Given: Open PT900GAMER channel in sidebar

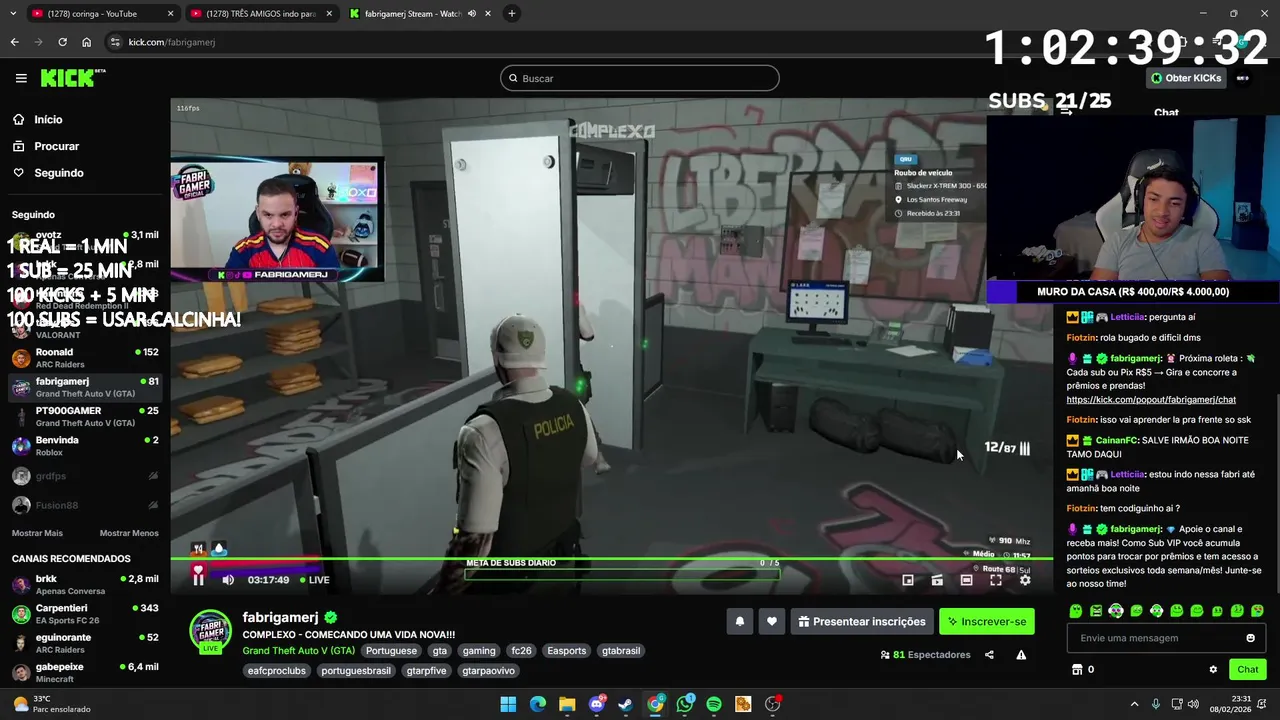Looking at the screenshot, I should pyautogui.click(x=85, y=416).
